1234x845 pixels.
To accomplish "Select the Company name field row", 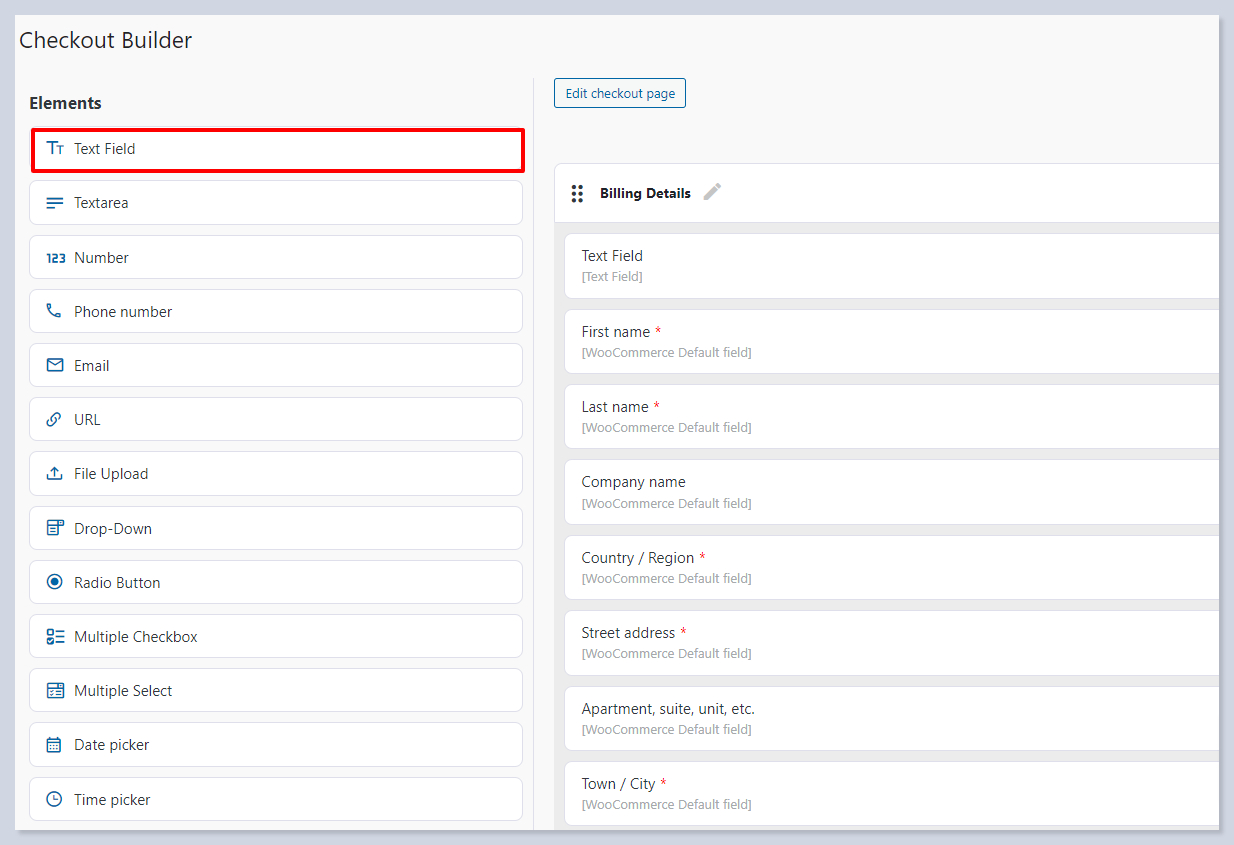I will [890, 492].
